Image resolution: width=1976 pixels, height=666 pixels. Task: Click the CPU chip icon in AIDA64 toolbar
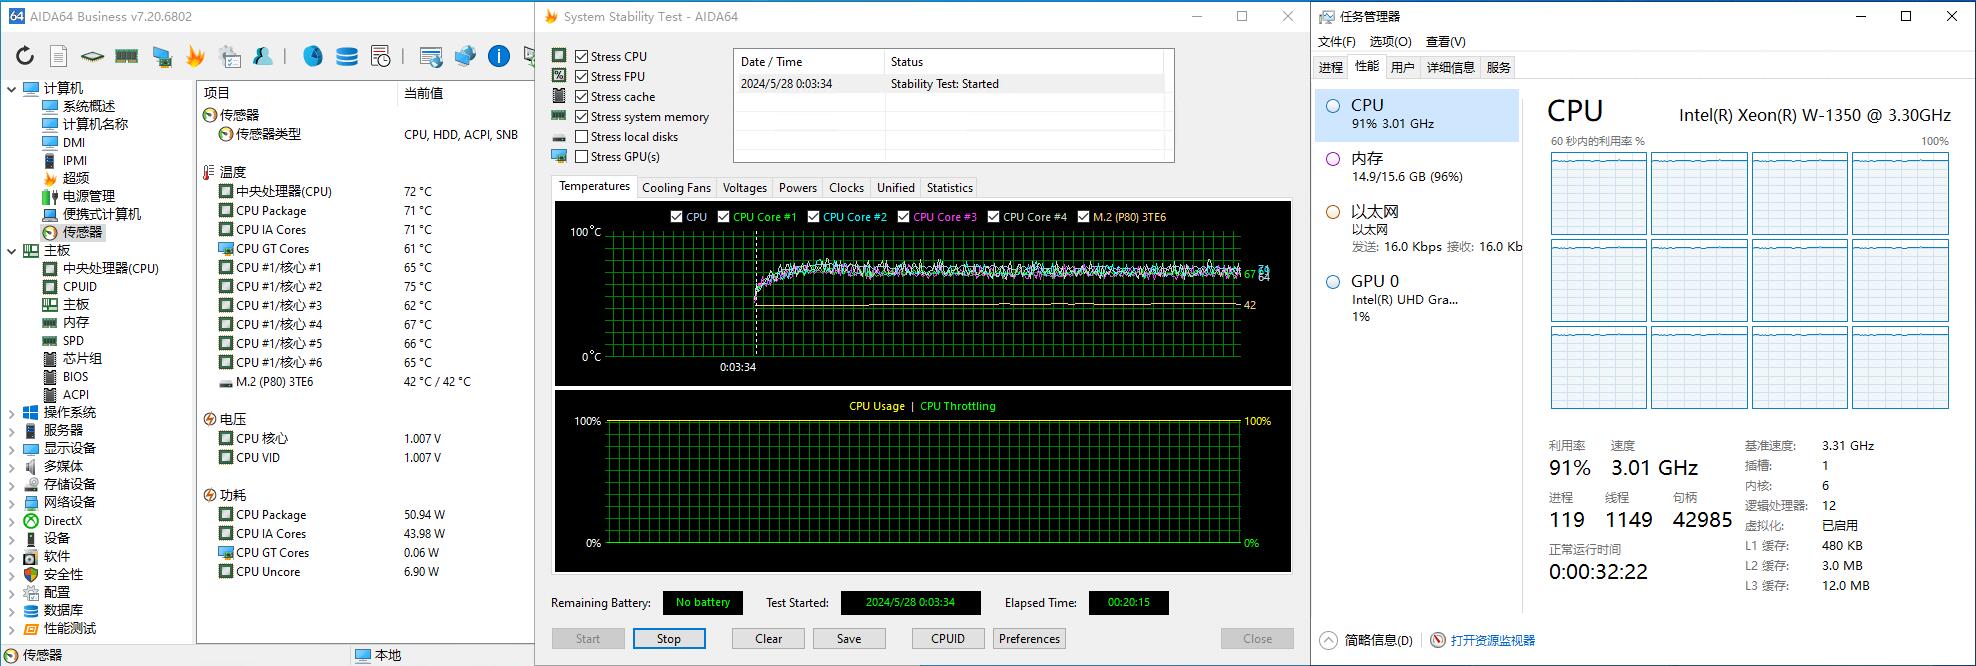pyautogui.click(x=92, y=57)
